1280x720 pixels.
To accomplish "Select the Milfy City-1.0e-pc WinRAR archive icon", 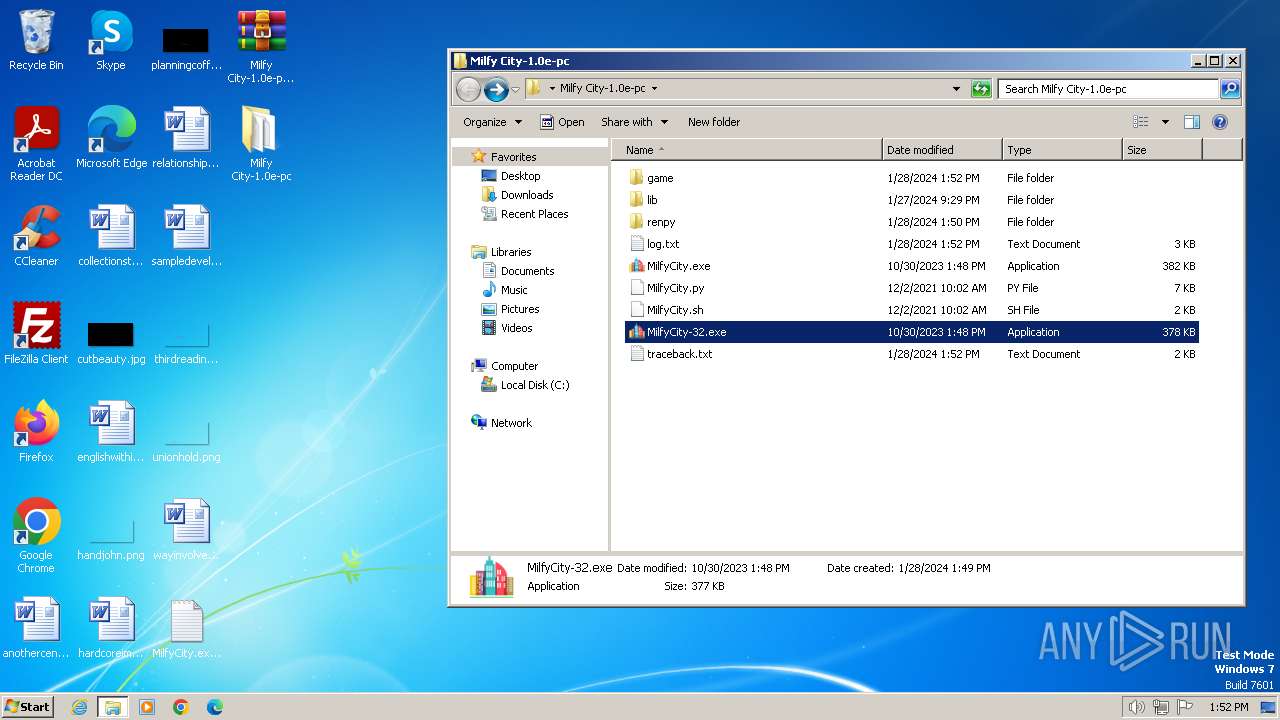I will coord(261,46).
